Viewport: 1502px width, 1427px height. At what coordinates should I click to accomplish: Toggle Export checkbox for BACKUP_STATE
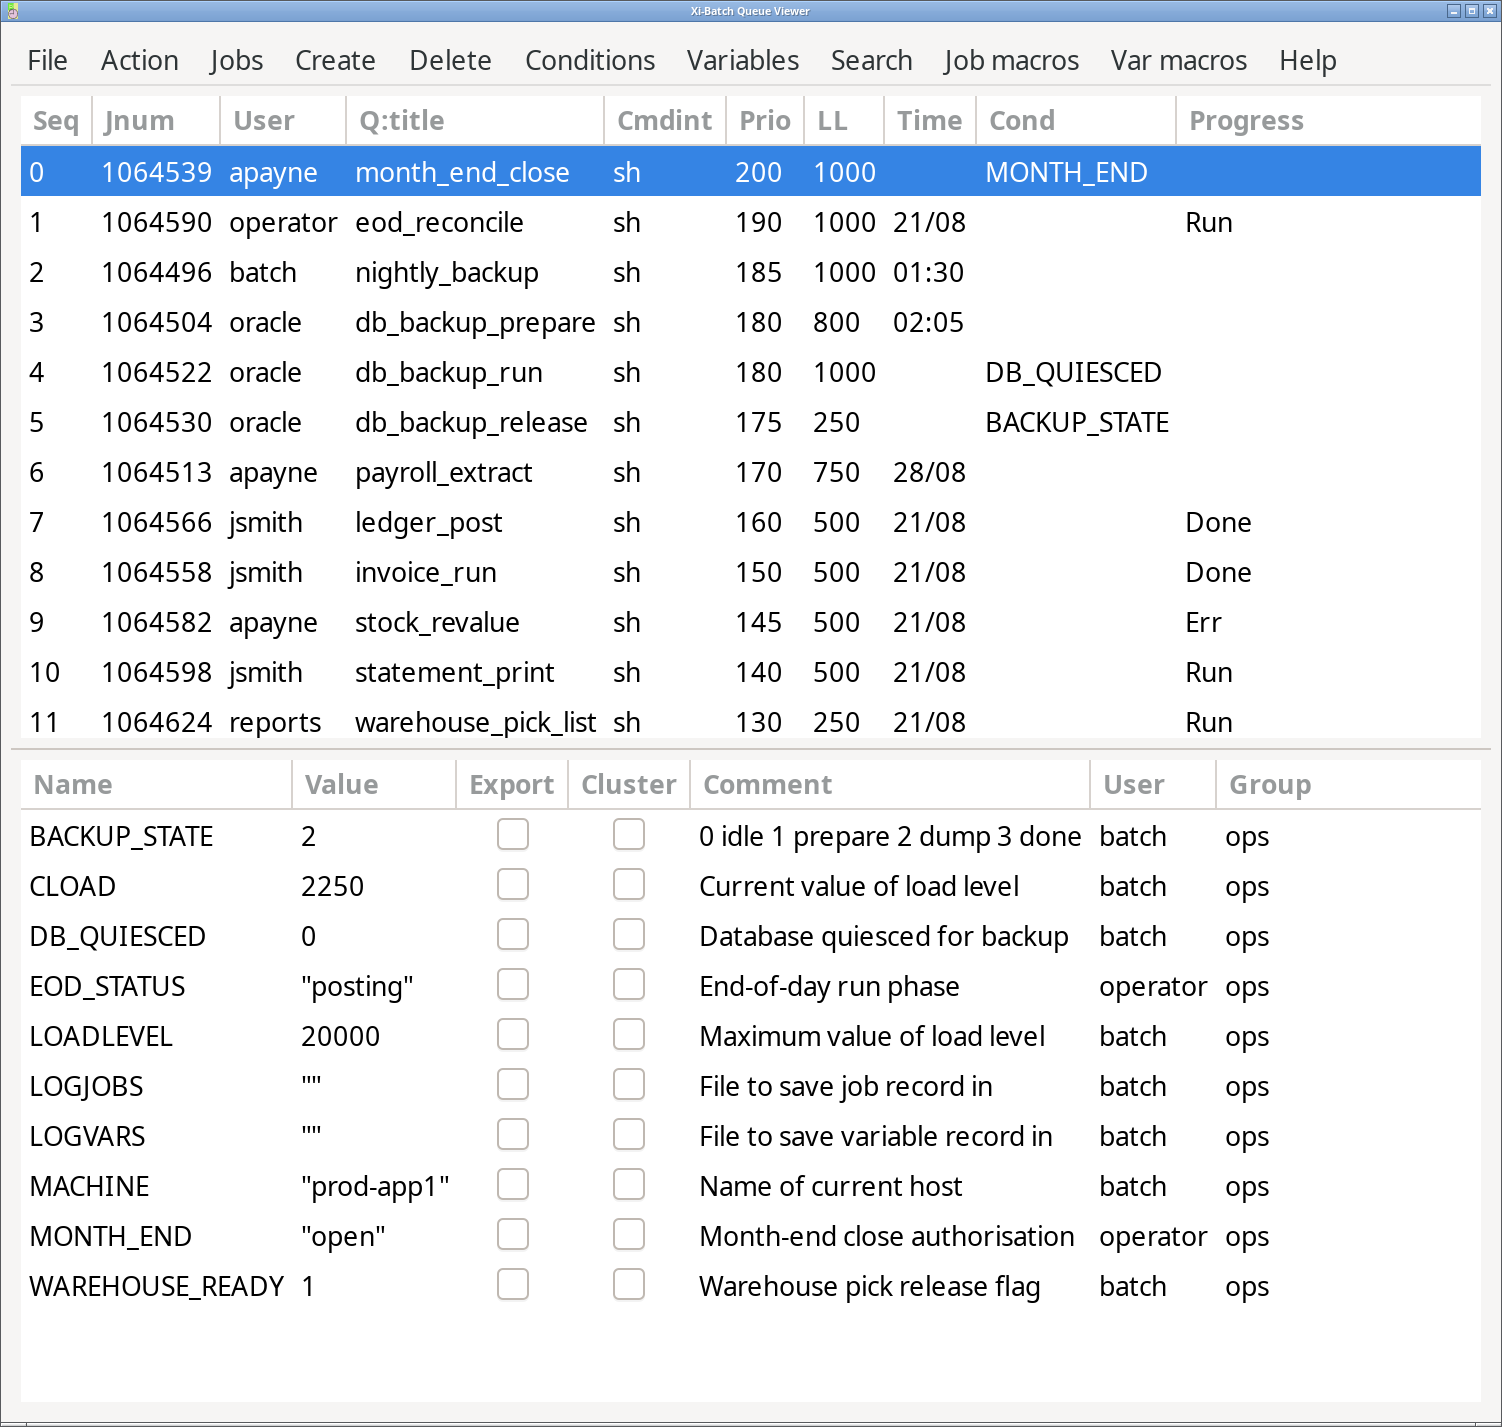tap(513, 834)
